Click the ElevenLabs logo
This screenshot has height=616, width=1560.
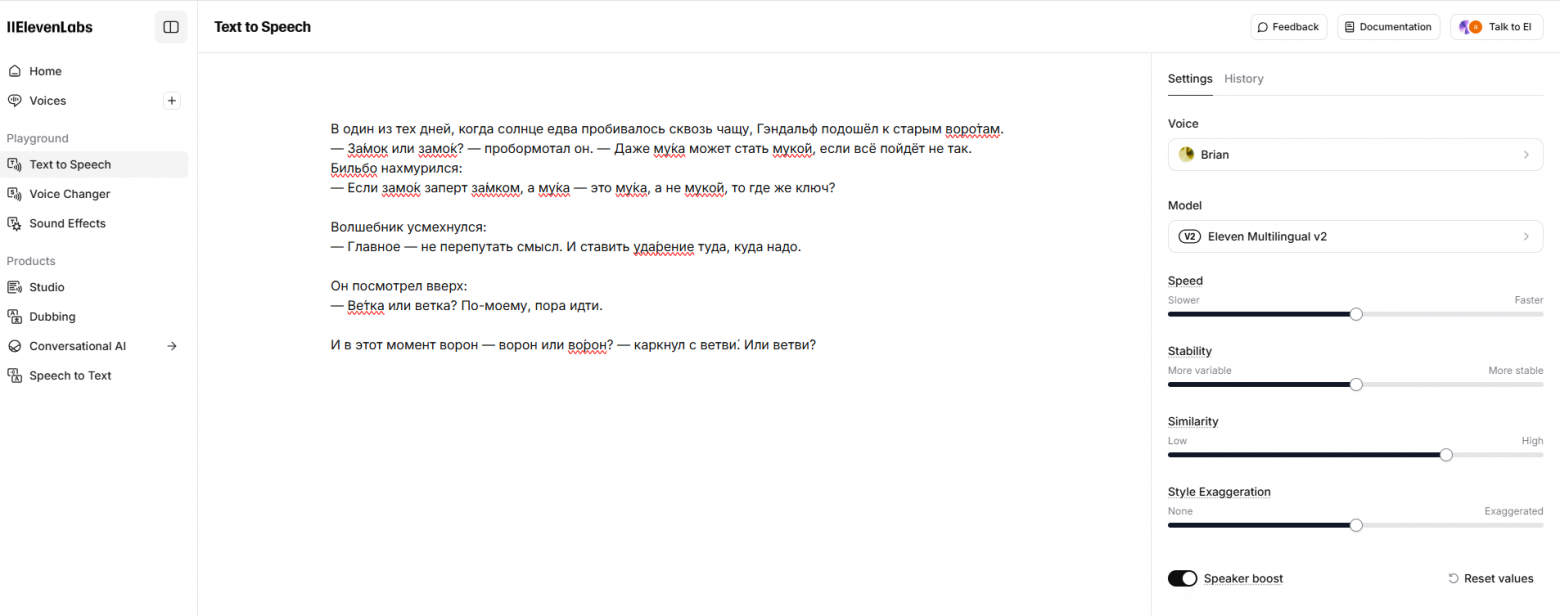(x=50, y=27)
